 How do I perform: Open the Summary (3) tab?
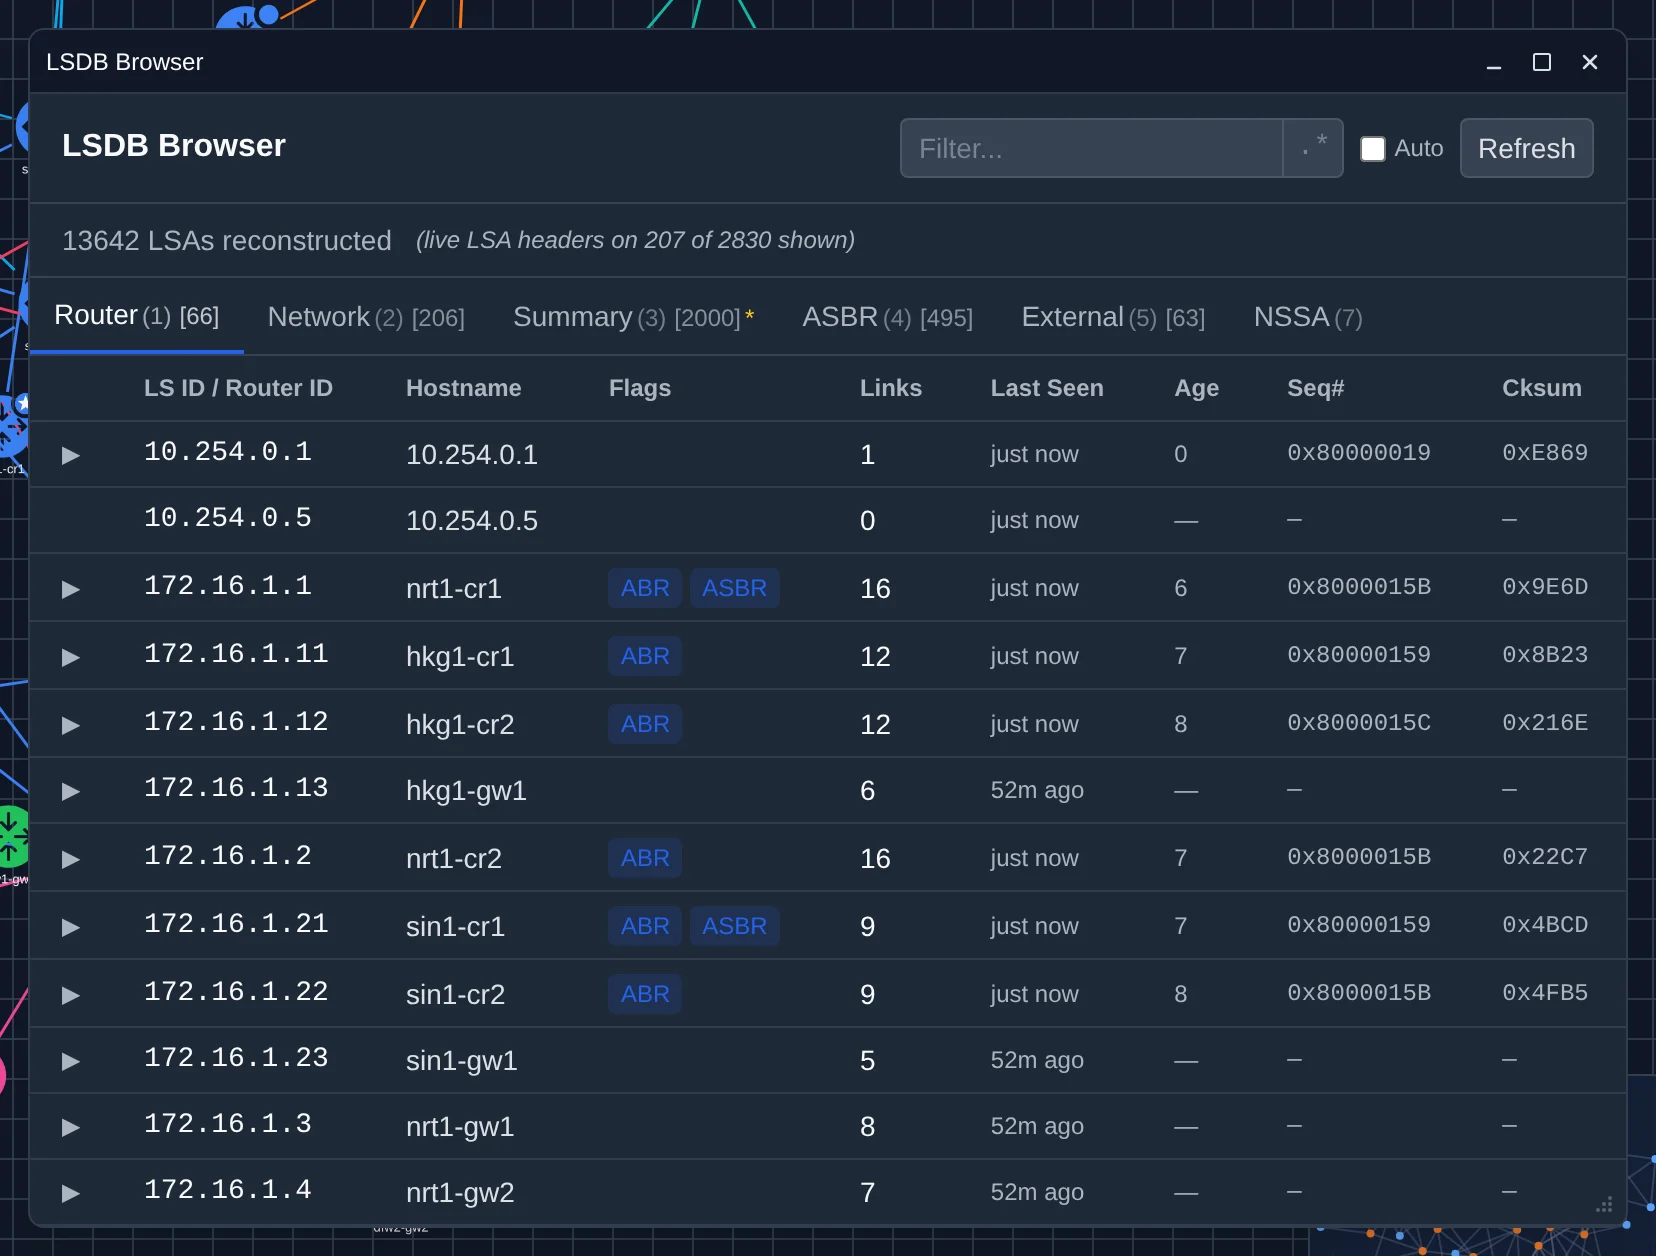pos(633,317)
